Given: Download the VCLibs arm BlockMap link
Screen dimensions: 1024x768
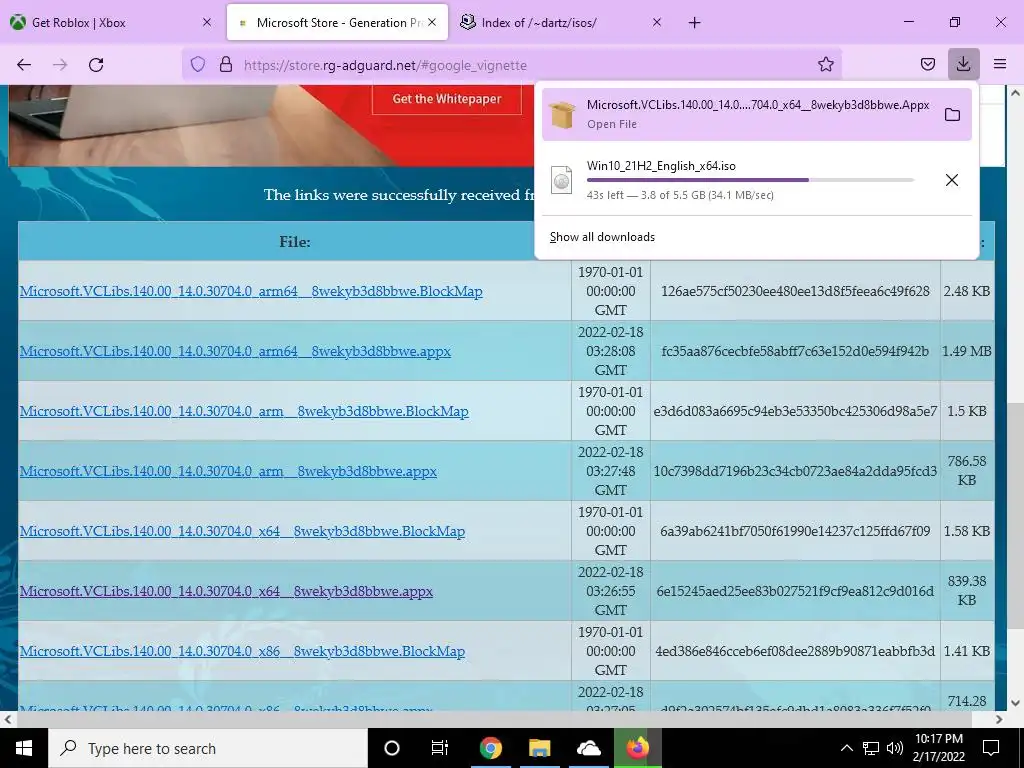Looking at the screenshot, I should coord(244,411).
